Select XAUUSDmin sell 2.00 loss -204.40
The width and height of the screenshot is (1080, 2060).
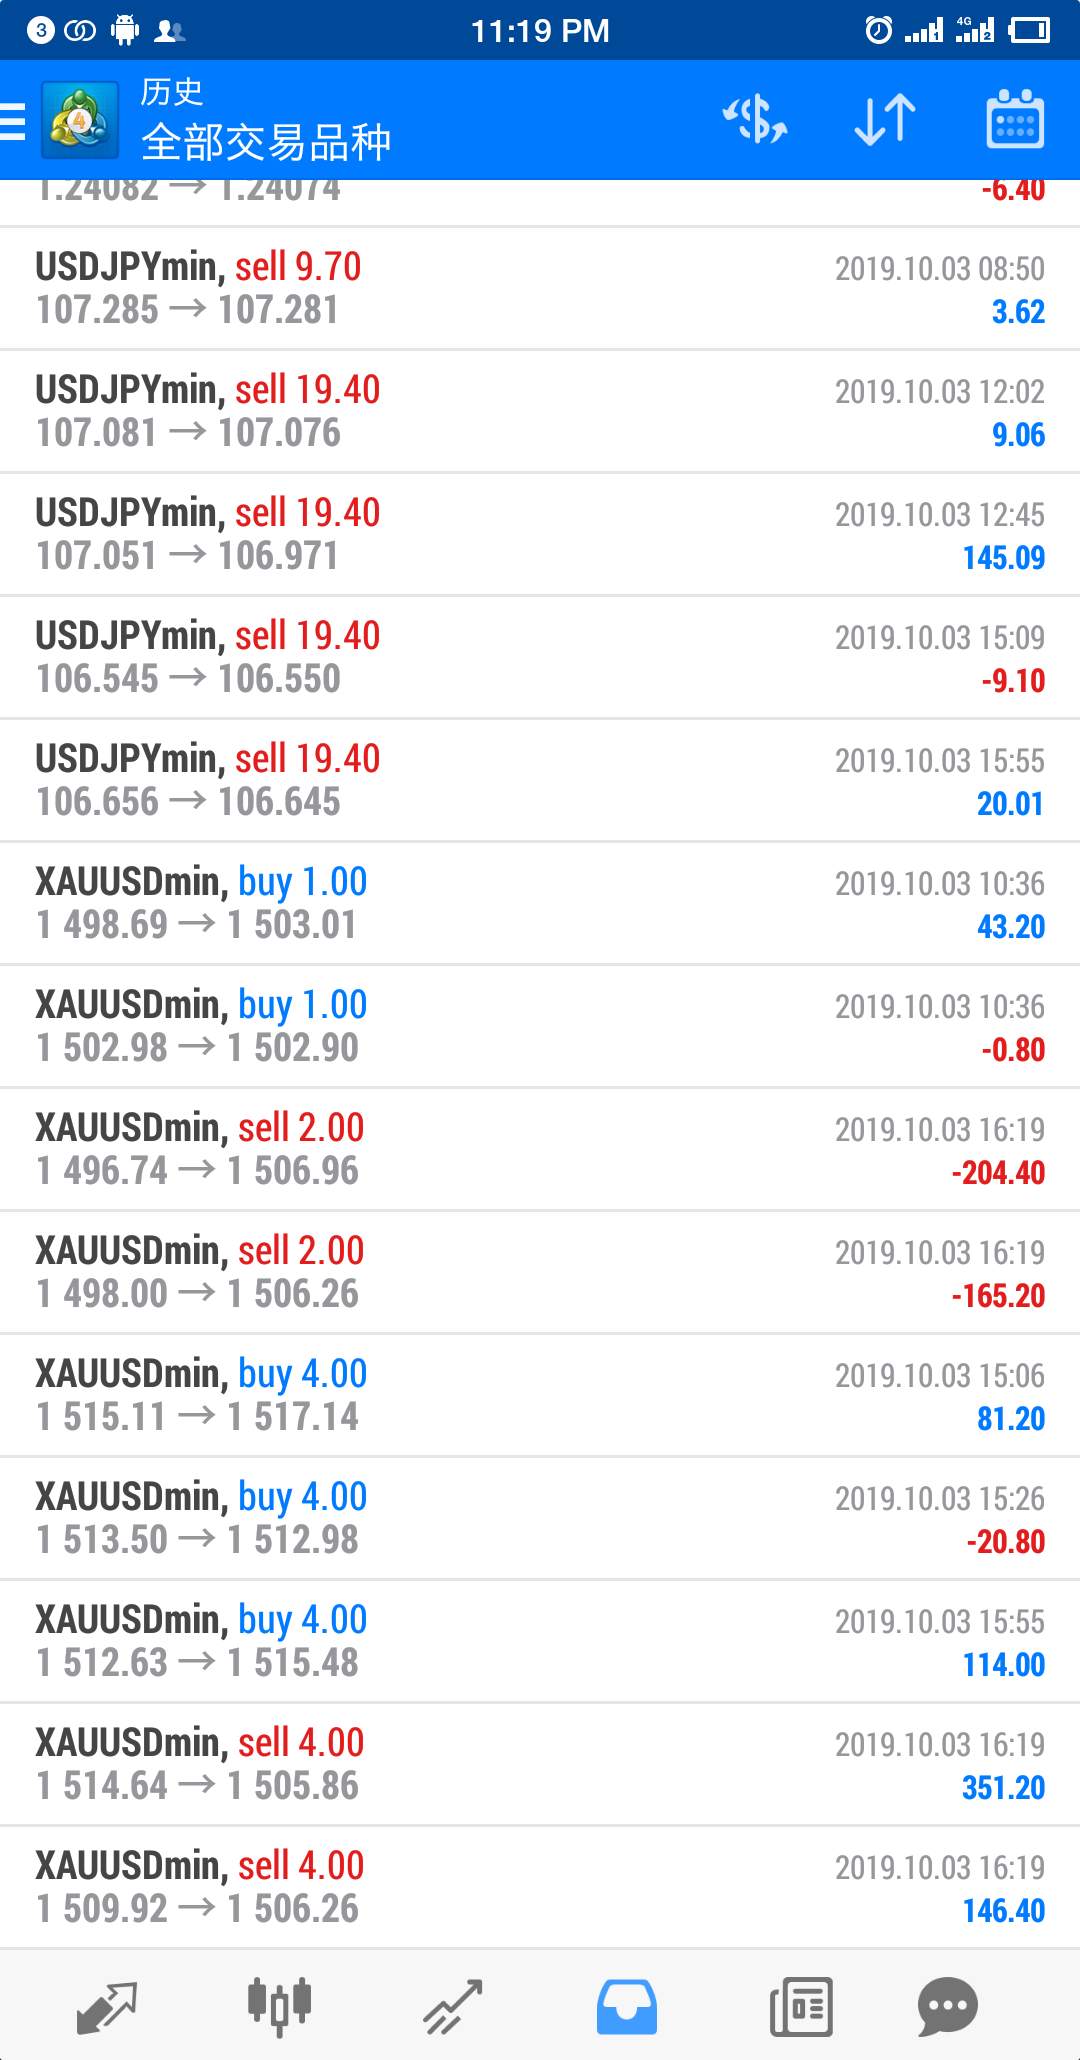click(x=540, y=1150)
